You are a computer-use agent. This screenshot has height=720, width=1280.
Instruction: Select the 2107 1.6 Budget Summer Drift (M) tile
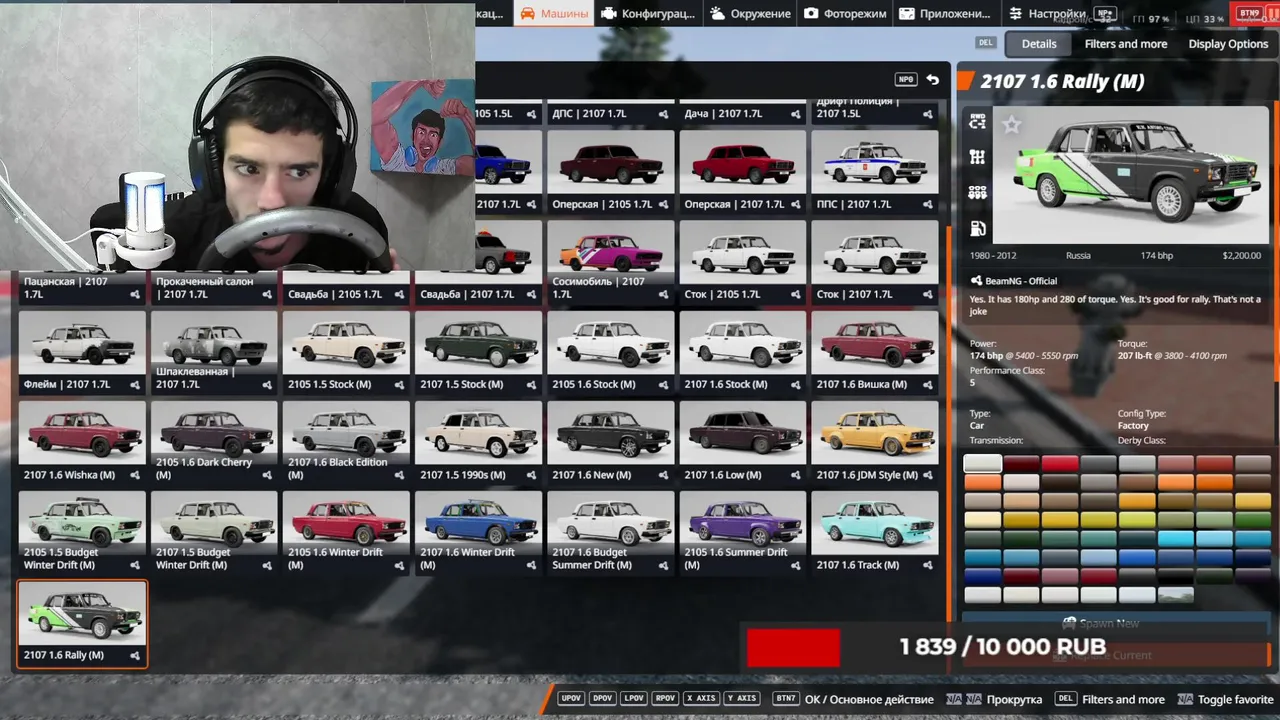(610, 533)
